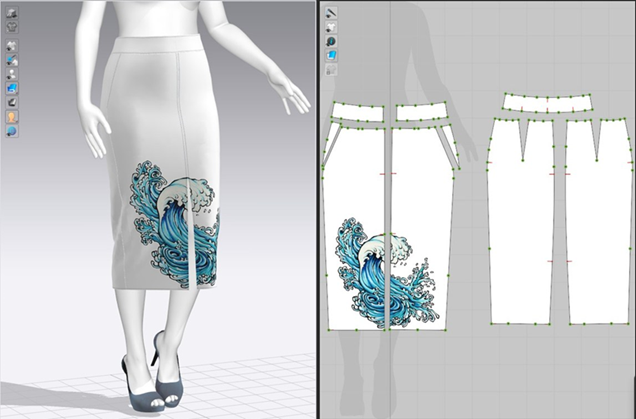
Task: Click the blue circle icon in 2D toolbar
Action: tap(331, 42)
